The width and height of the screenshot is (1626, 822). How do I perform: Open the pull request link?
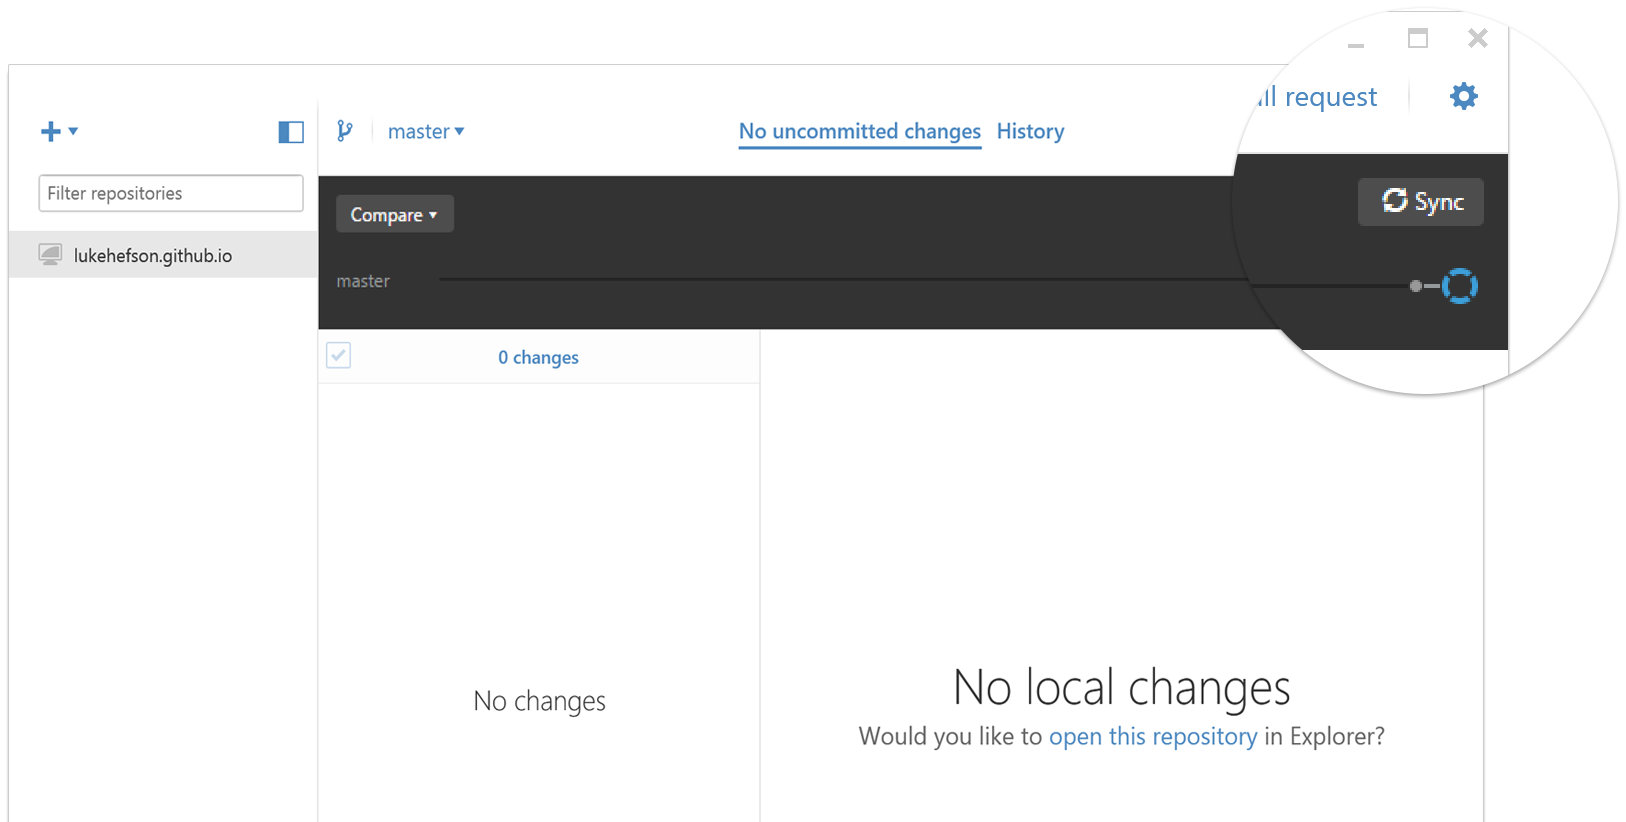[x=1317, y=97]
